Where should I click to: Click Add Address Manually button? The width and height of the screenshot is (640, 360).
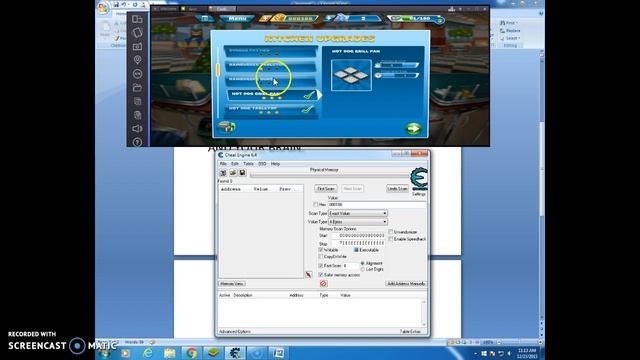tap(406, 284)
